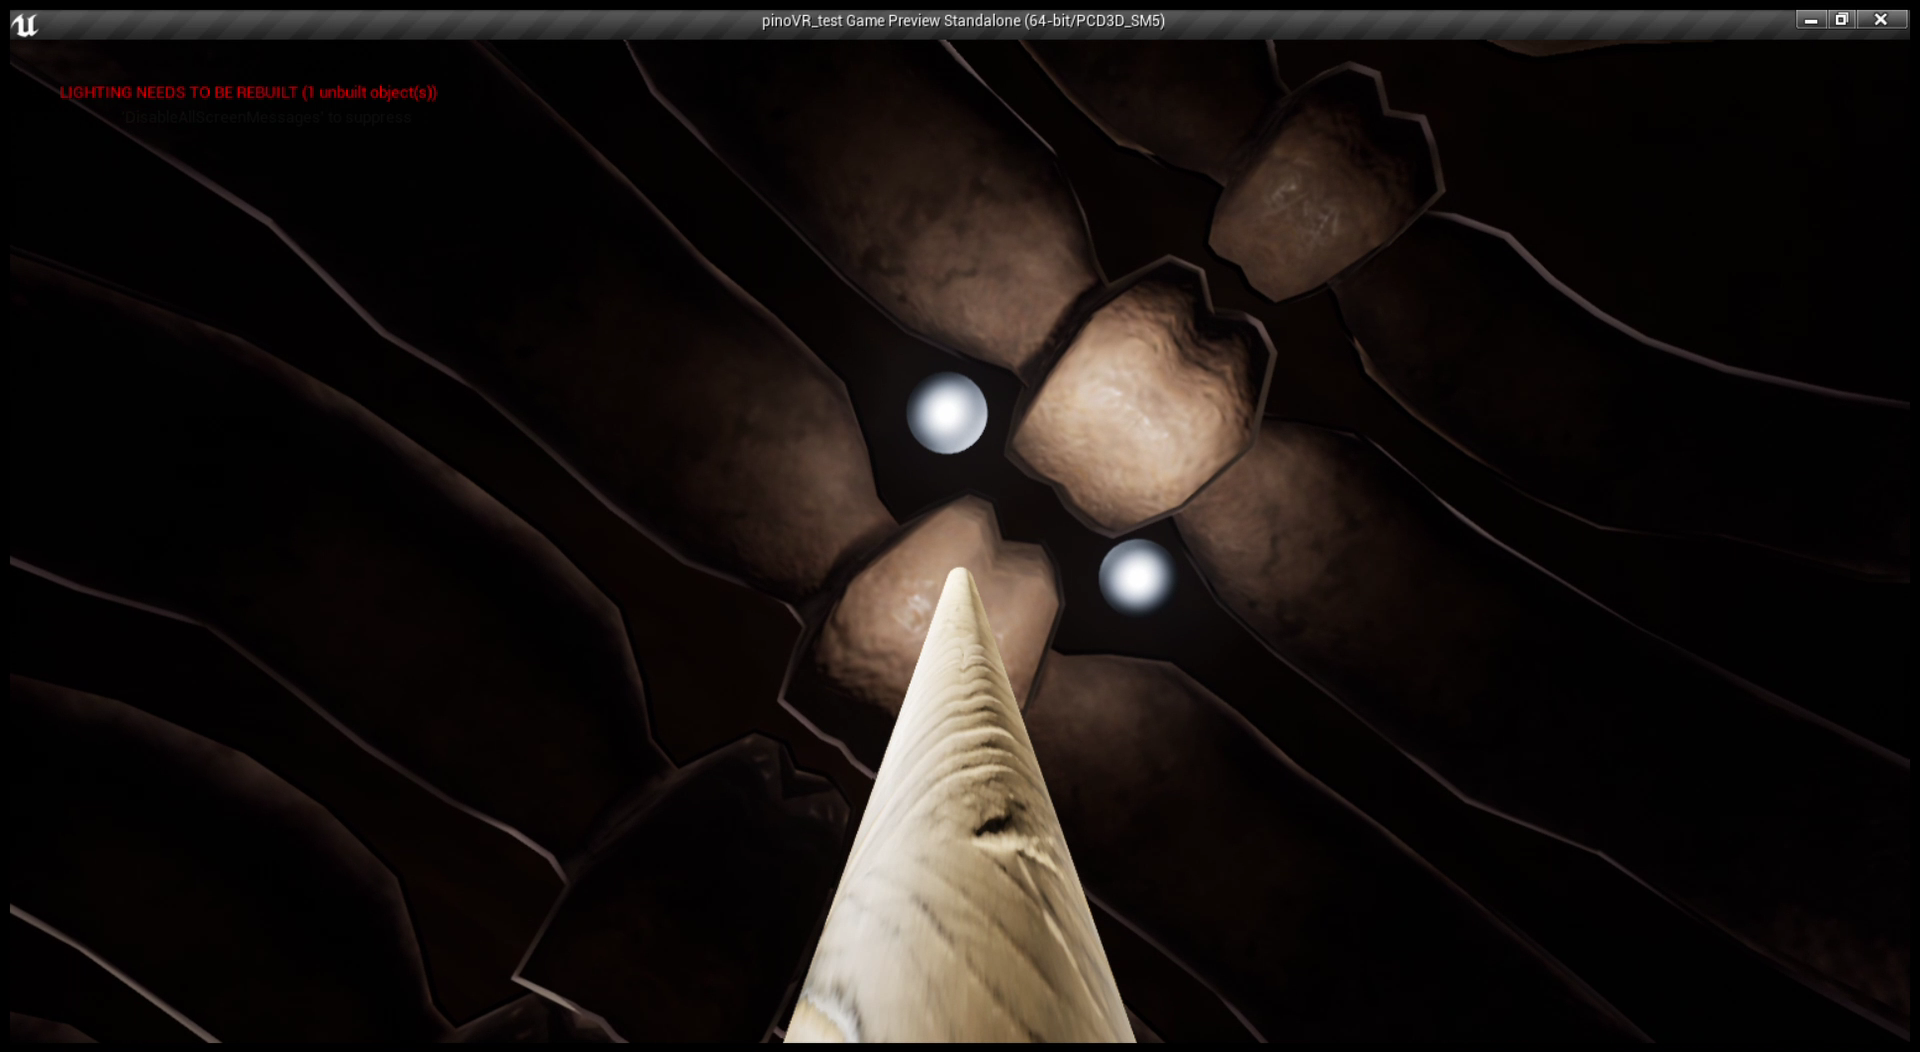Close the pinoVR_test Game Preview window
The image size is (1920, 1052).
pos(1880,20)
